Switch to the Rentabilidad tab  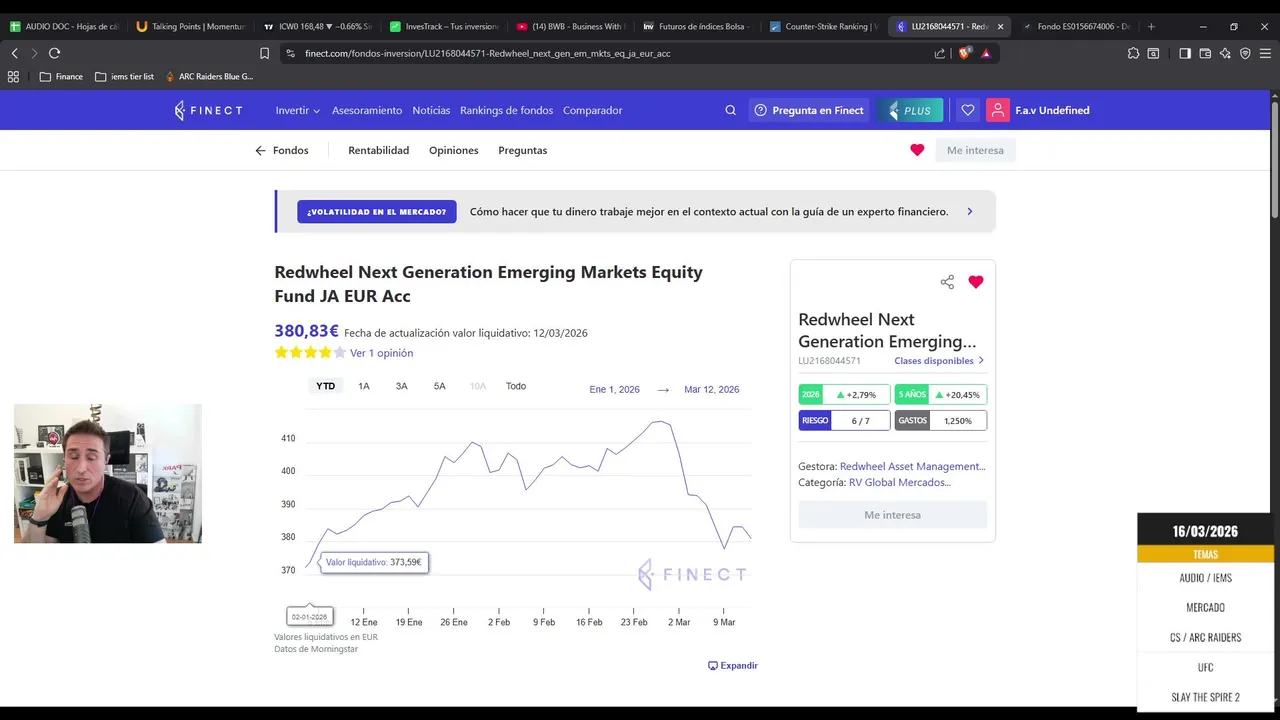(378, 150)
